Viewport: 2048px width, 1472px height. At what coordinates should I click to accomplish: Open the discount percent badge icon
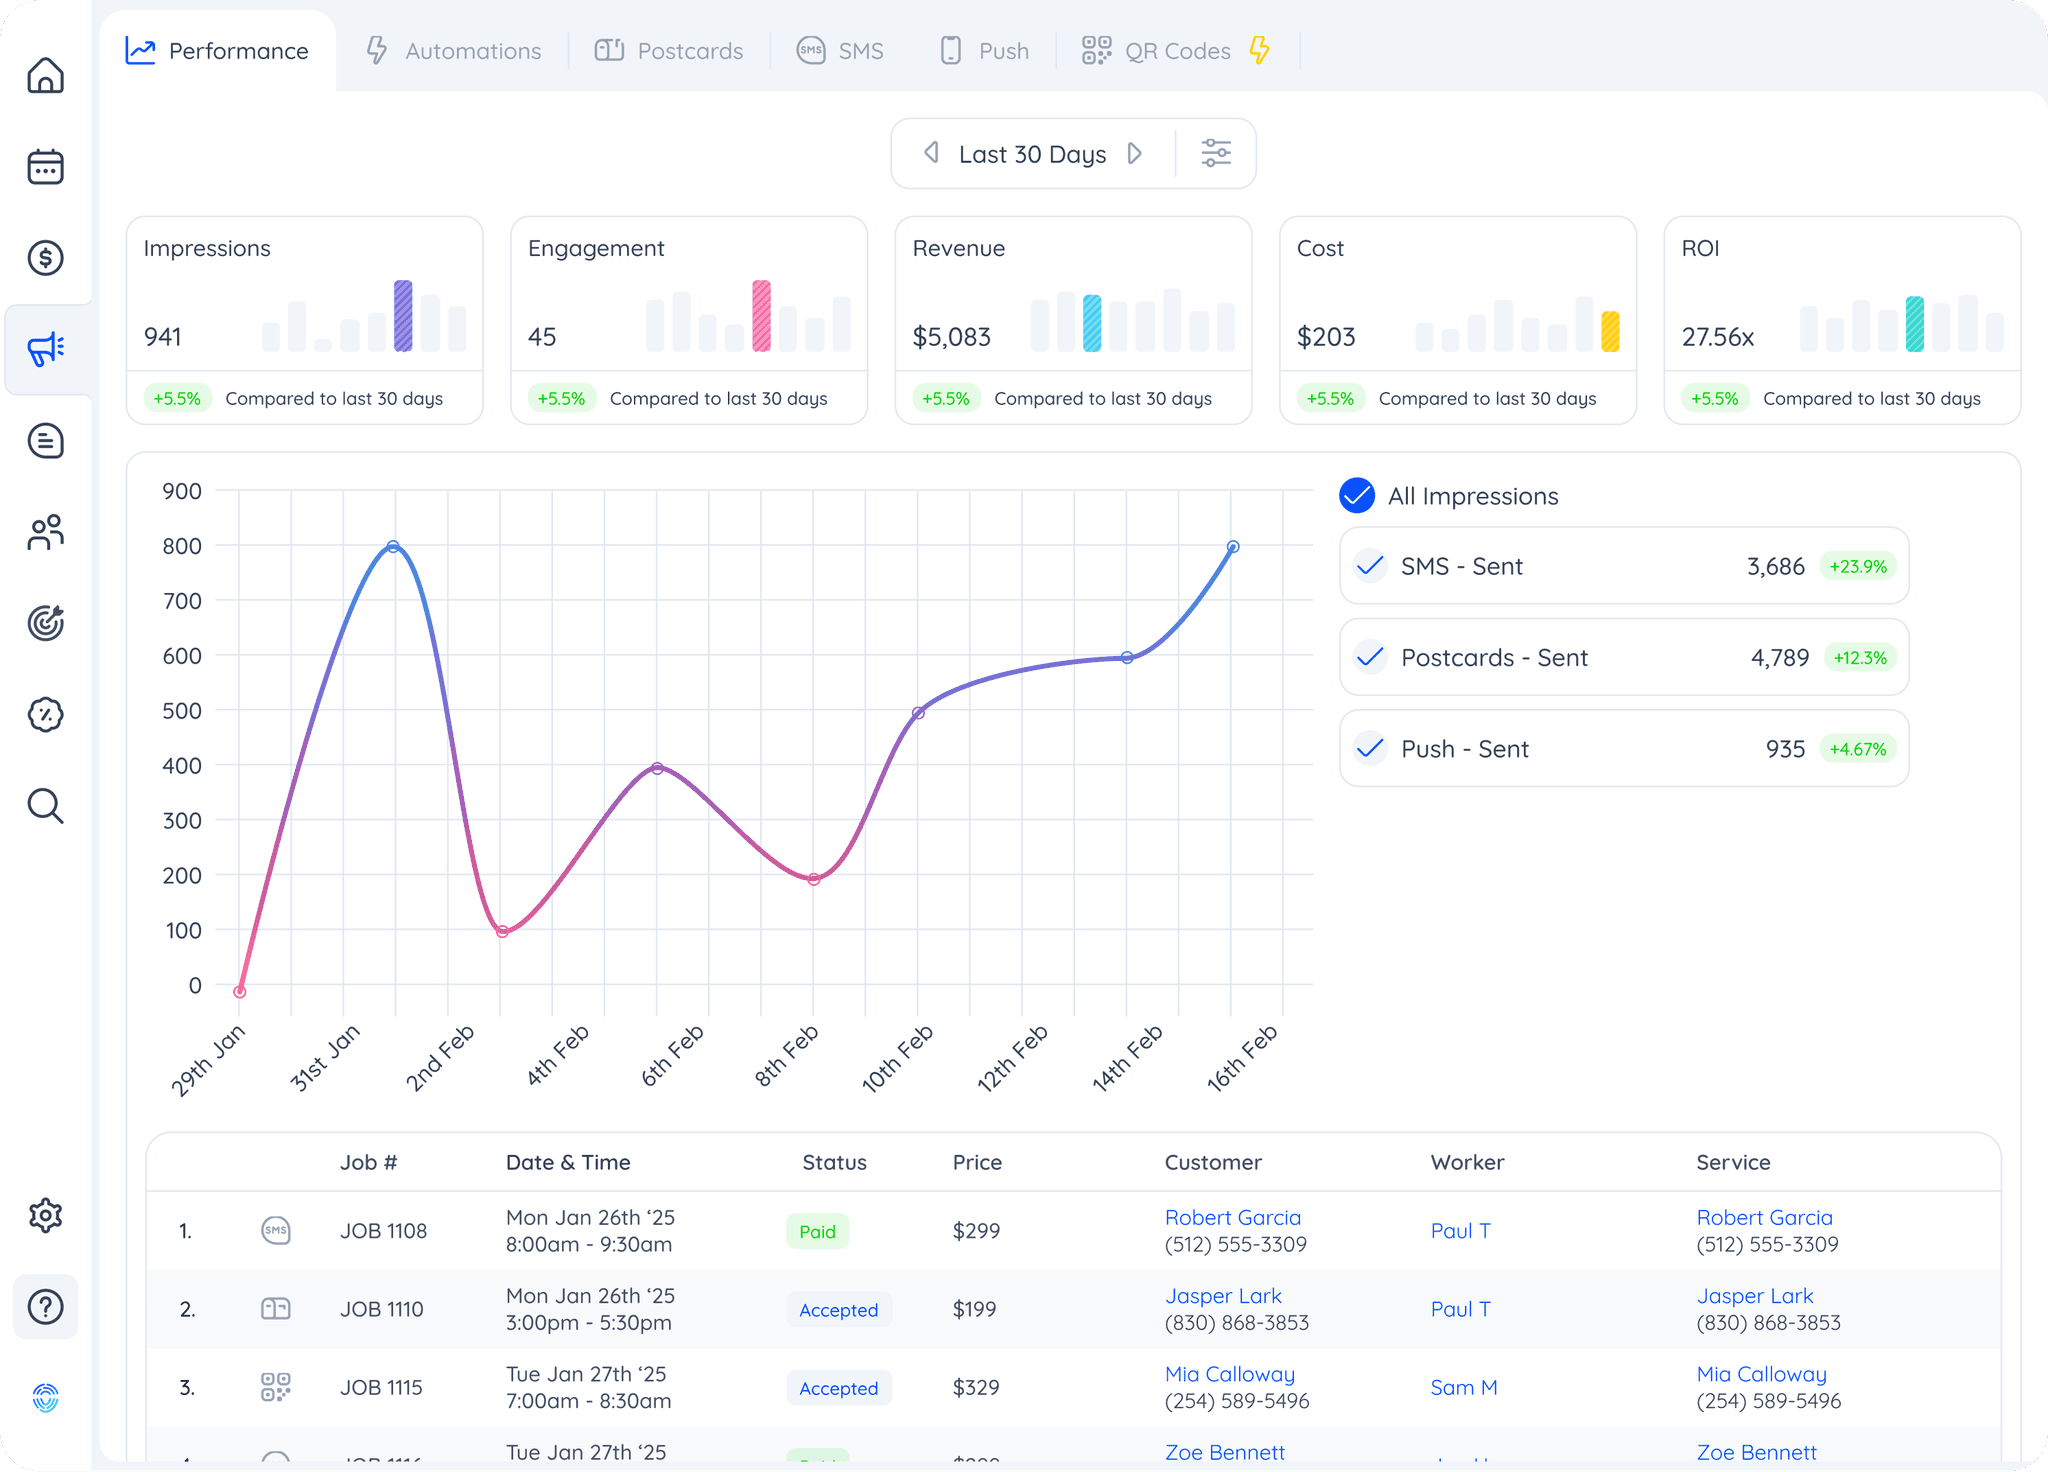45,715
